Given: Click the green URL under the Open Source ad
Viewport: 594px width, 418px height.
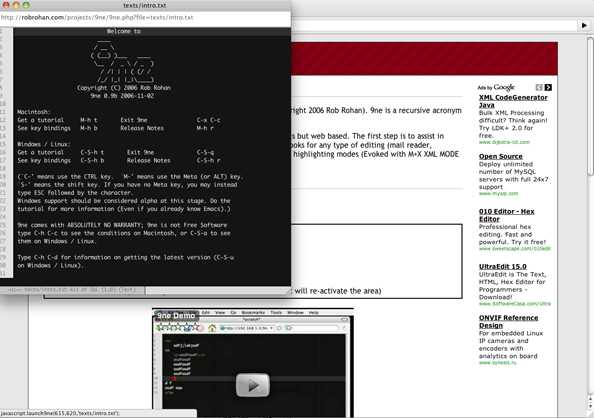Looking at the screenshot, I should [498, 194].
